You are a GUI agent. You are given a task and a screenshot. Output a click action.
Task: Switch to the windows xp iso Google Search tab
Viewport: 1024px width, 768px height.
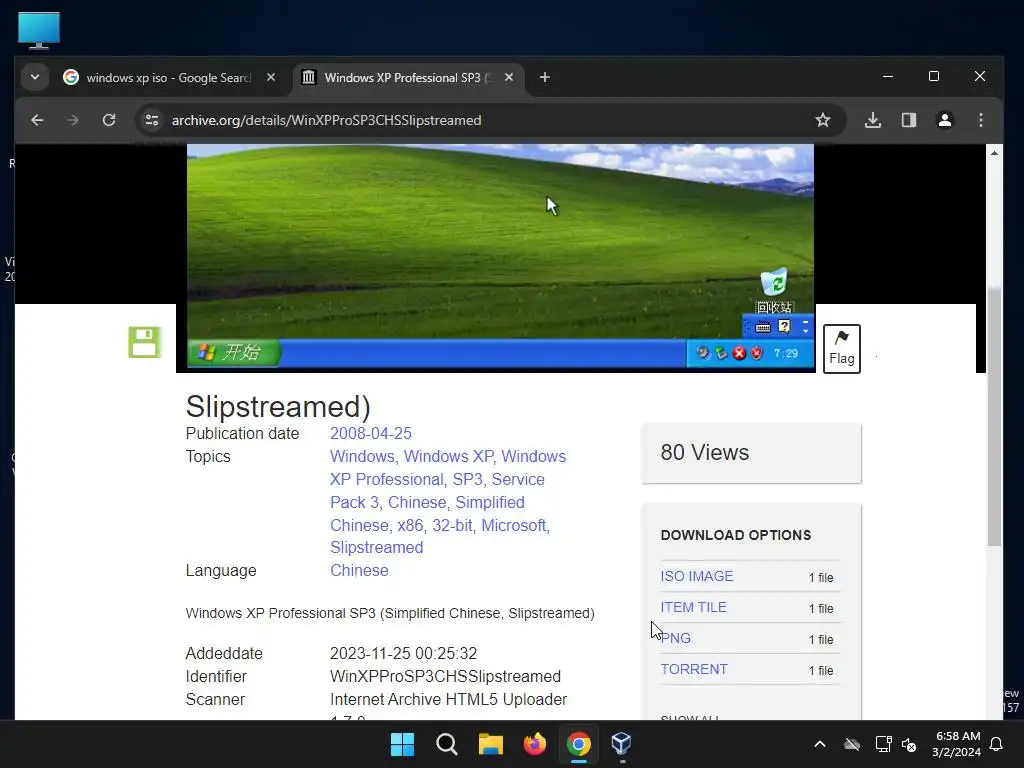(x=168, y=78)
